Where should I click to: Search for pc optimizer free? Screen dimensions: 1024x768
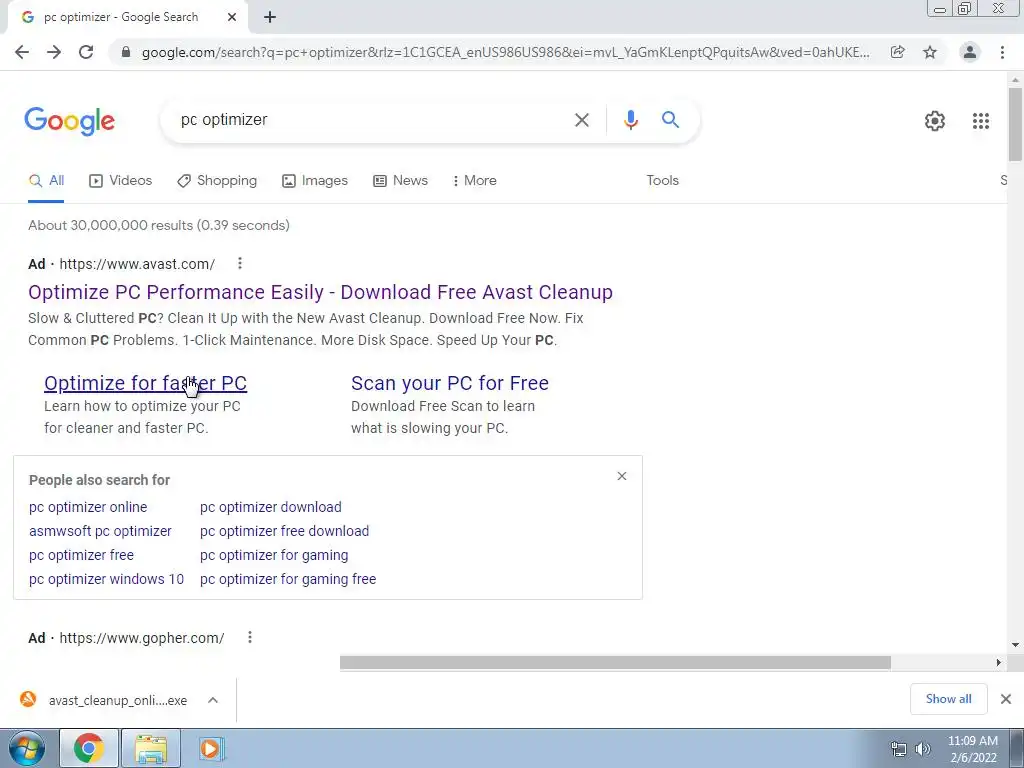(x=81, y=556)
